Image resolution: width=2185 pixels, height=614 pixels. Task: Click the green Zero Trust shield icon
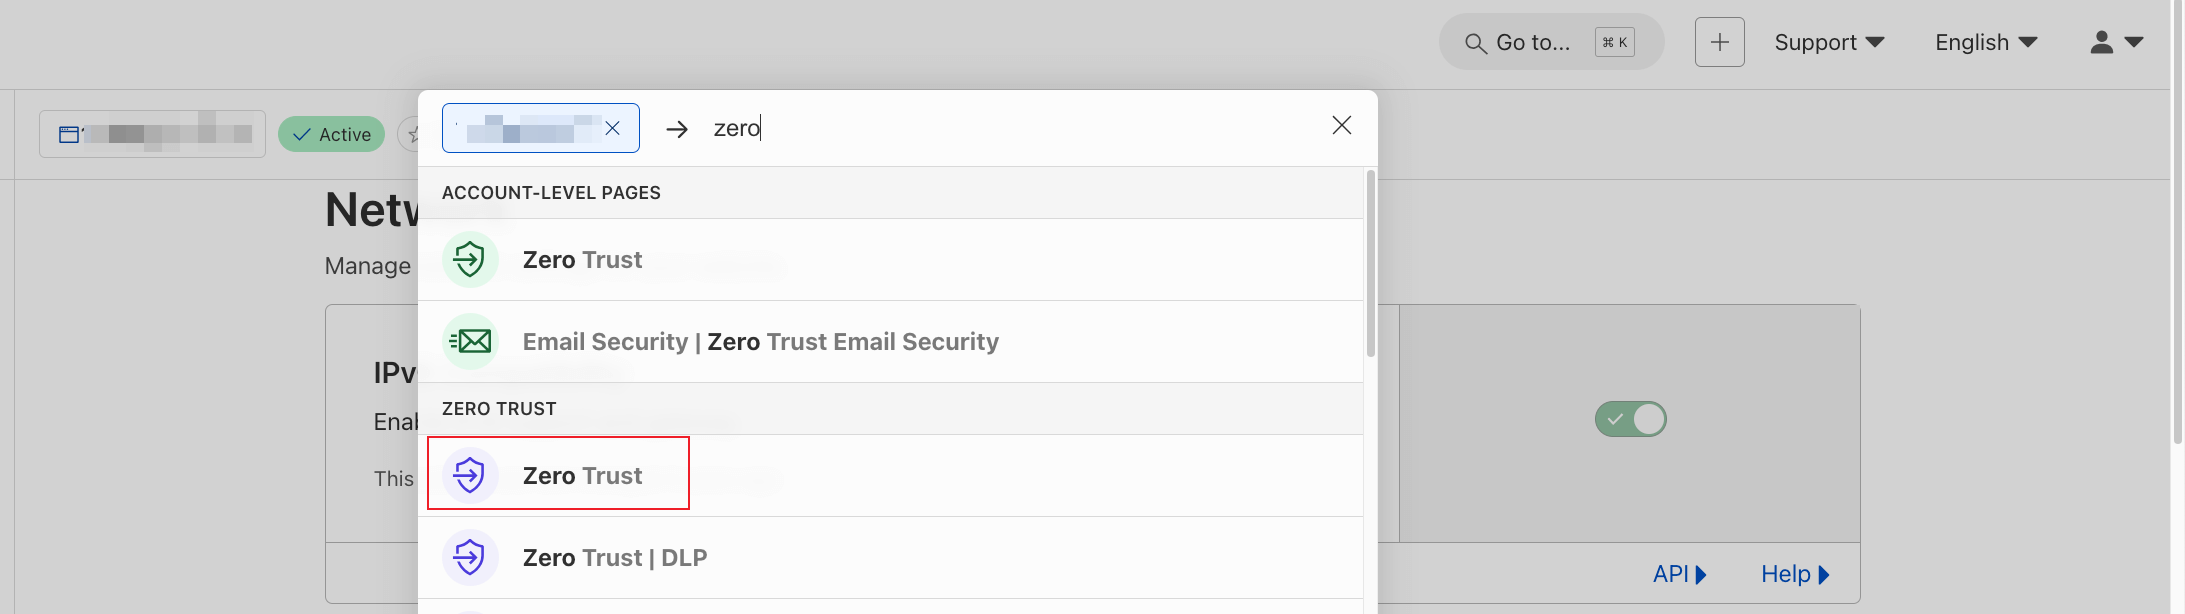click(x=470, y=260)
